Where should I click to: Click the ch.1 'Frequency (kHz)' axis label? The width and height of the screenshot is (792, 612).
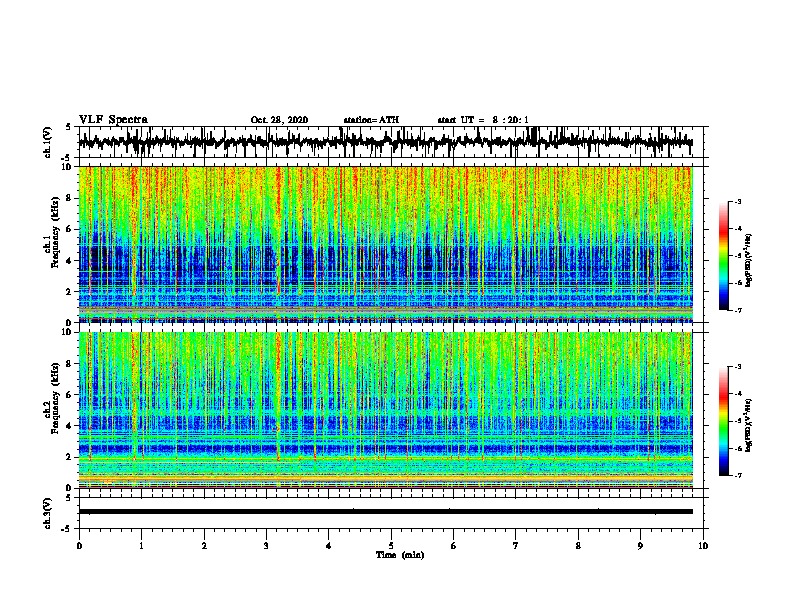[55, 232]
